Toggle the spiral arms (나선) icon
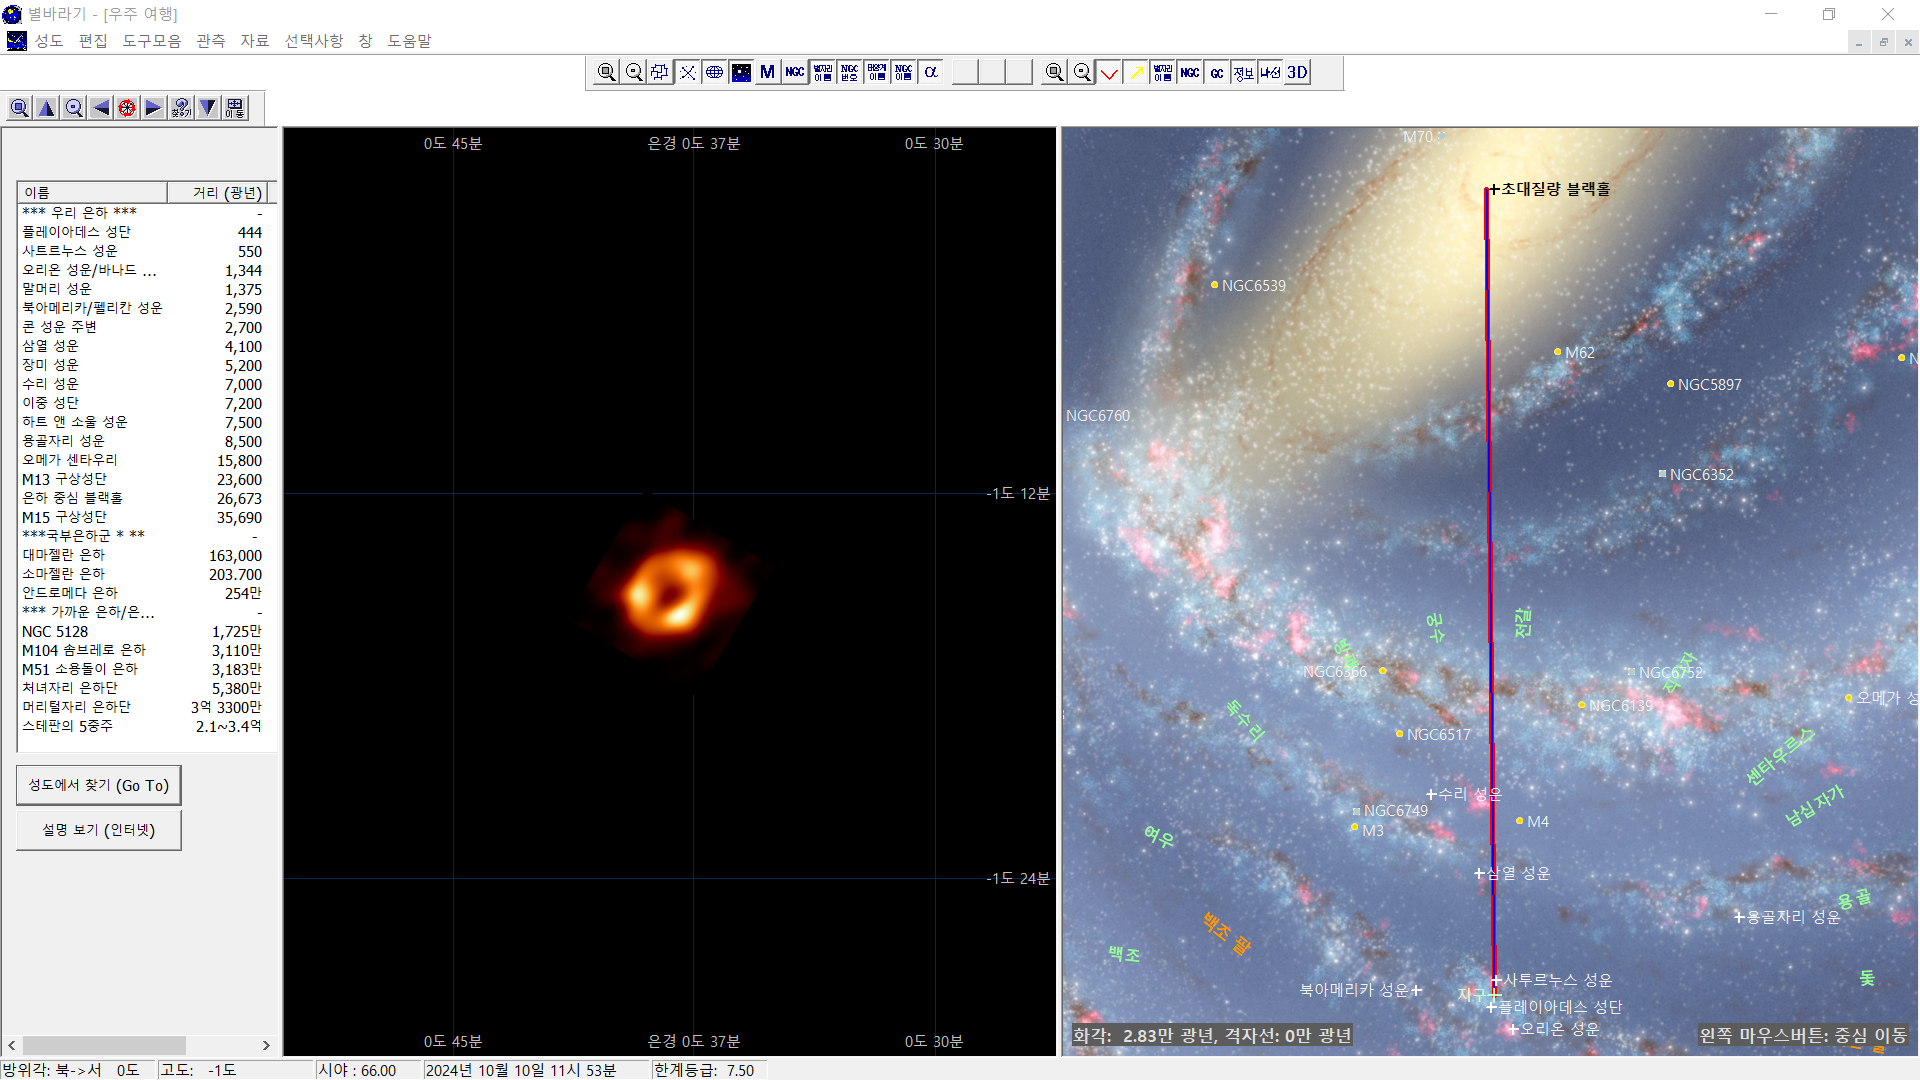Screen dimensions: 1920x1080 (1271, 72)
